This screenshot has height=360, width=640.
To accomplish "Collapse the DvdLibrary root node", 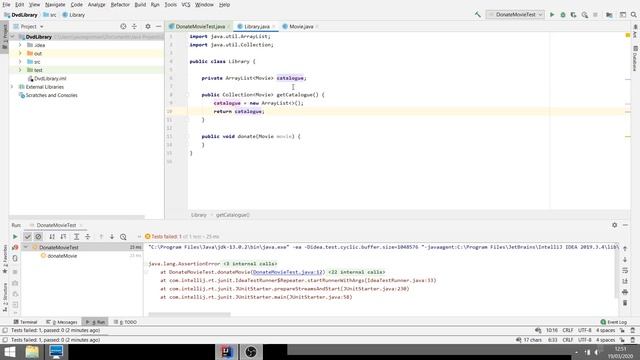I will click(x=13, y=37).
